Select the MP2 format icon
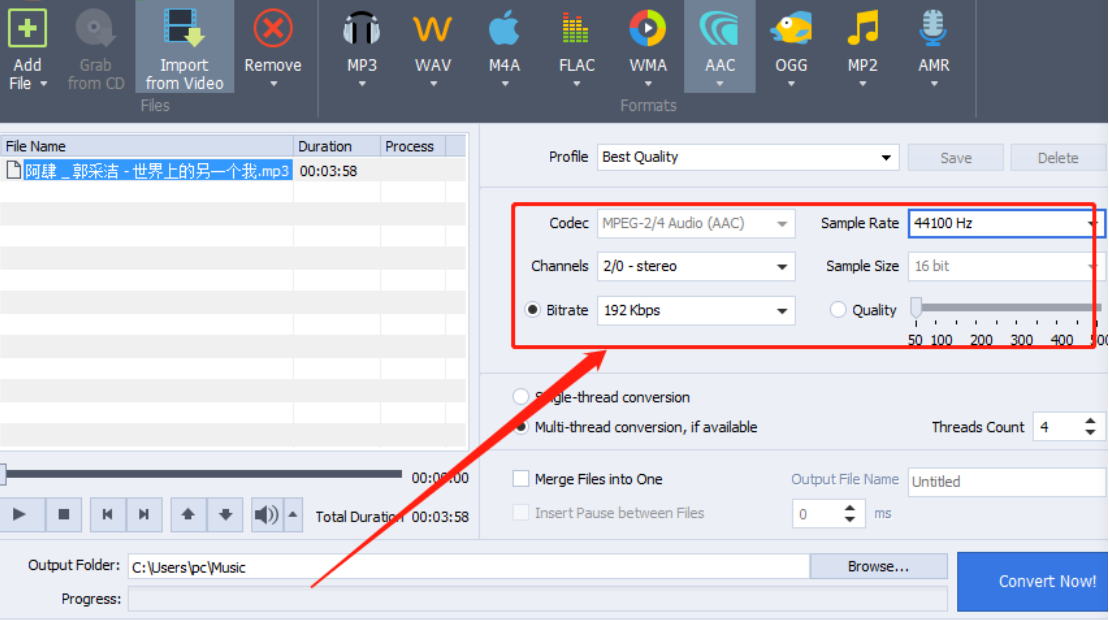This screenshot has width=1109, height=620. pyautogui.click(x=862, y=29)
